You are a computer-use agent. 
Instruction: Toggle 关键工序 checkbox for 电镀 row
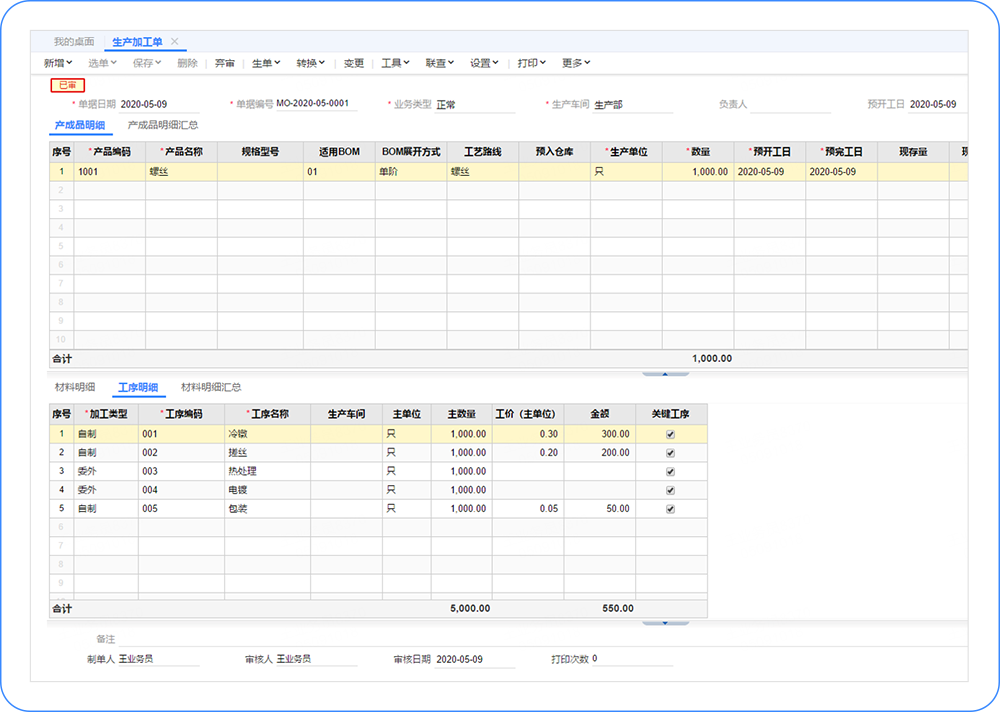670,490
